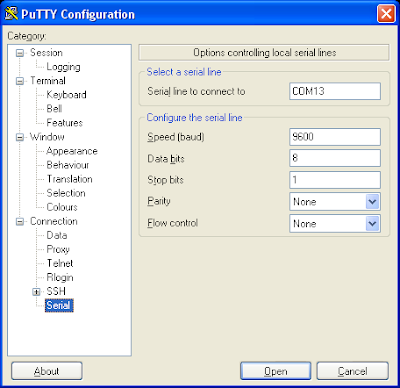Collapse the Connection tree node
This screenshot has width=400, height=388.
coord(20,222)
